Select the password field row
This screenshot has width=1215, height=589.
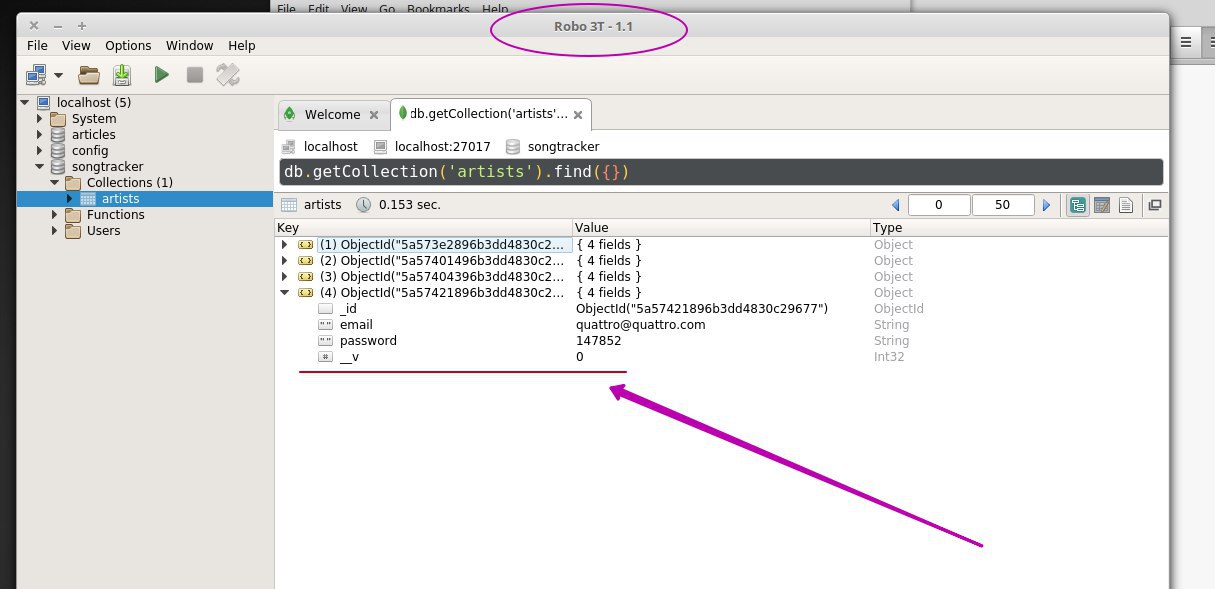click(721, 340)
